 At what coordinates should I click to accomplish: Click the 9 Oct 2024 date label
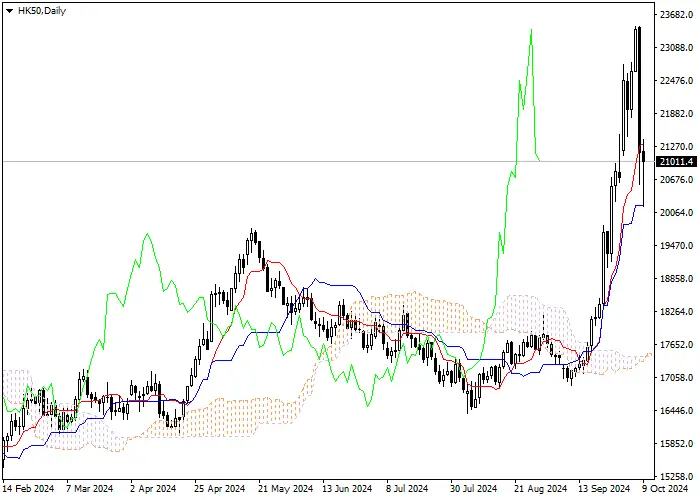(665, 489)
